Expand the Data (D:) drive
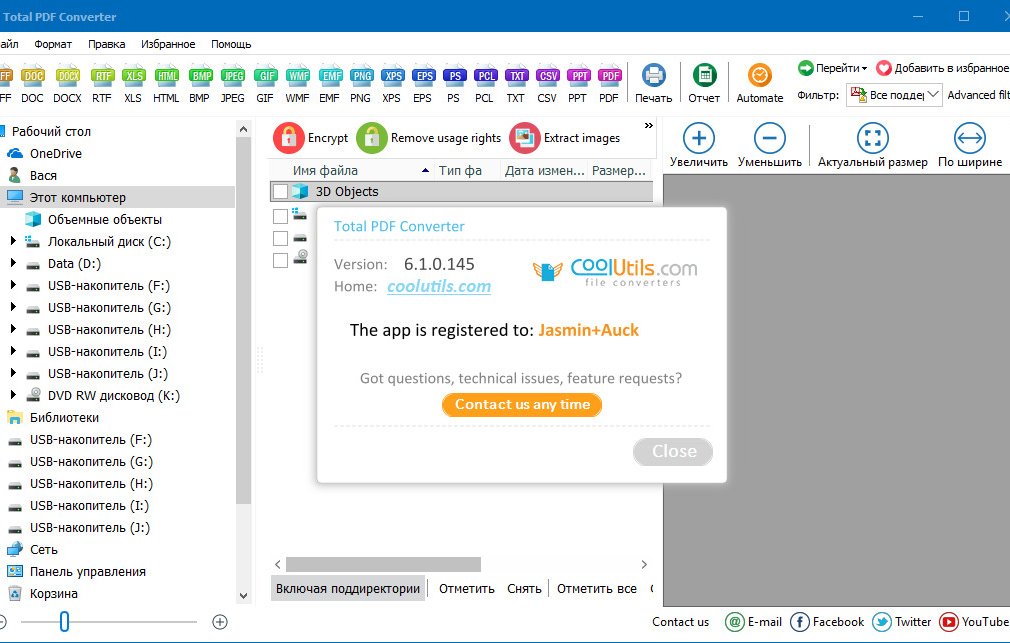The height and width of the screenshot is (643, 1010). point(13,263)
